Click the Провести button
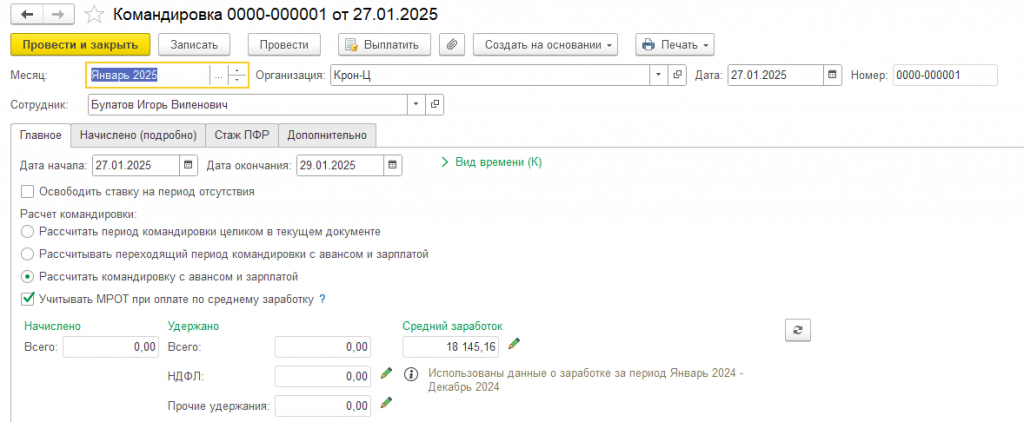 [284, 44]
